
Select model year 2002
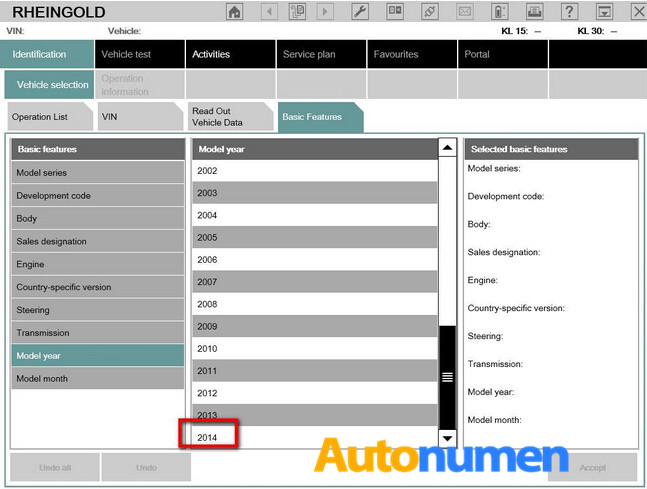pos(315,170)
